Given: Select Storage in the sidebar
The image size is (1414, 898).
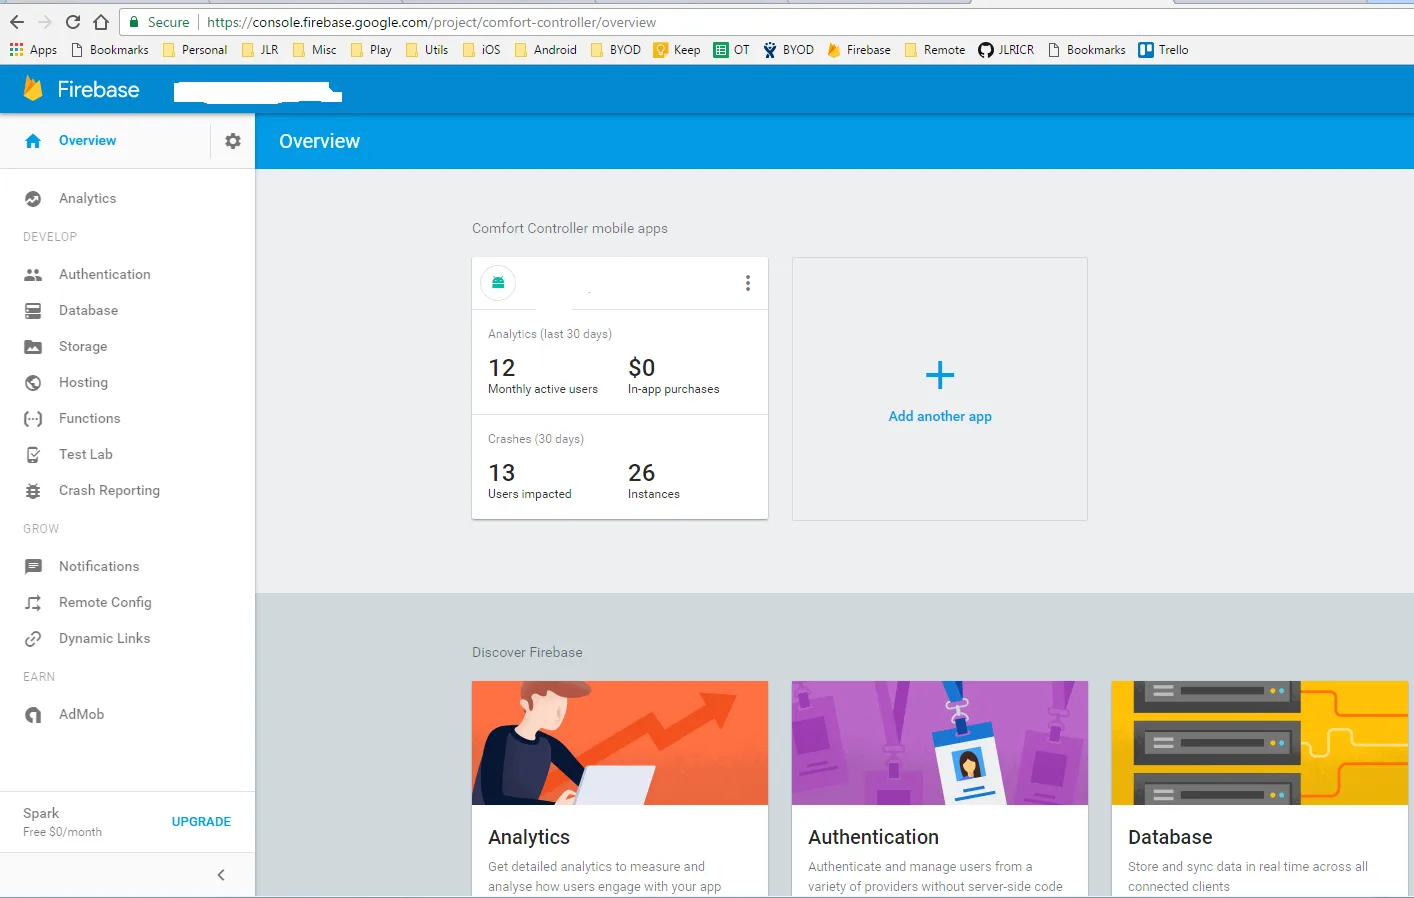Looking at the screenshot, I should [83, 347].
